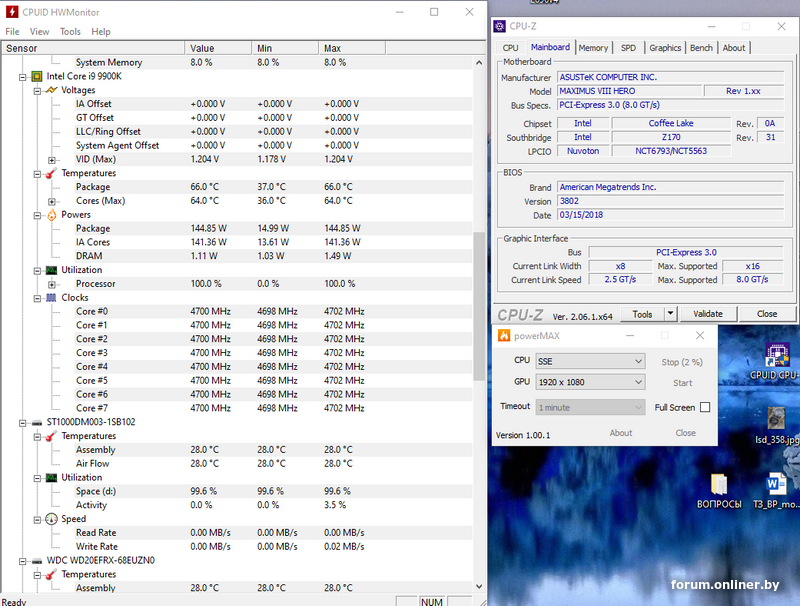Open the powerMAX Timeout dropdown
This screenshot has width=800, height=606.
(x=590, y=408)
